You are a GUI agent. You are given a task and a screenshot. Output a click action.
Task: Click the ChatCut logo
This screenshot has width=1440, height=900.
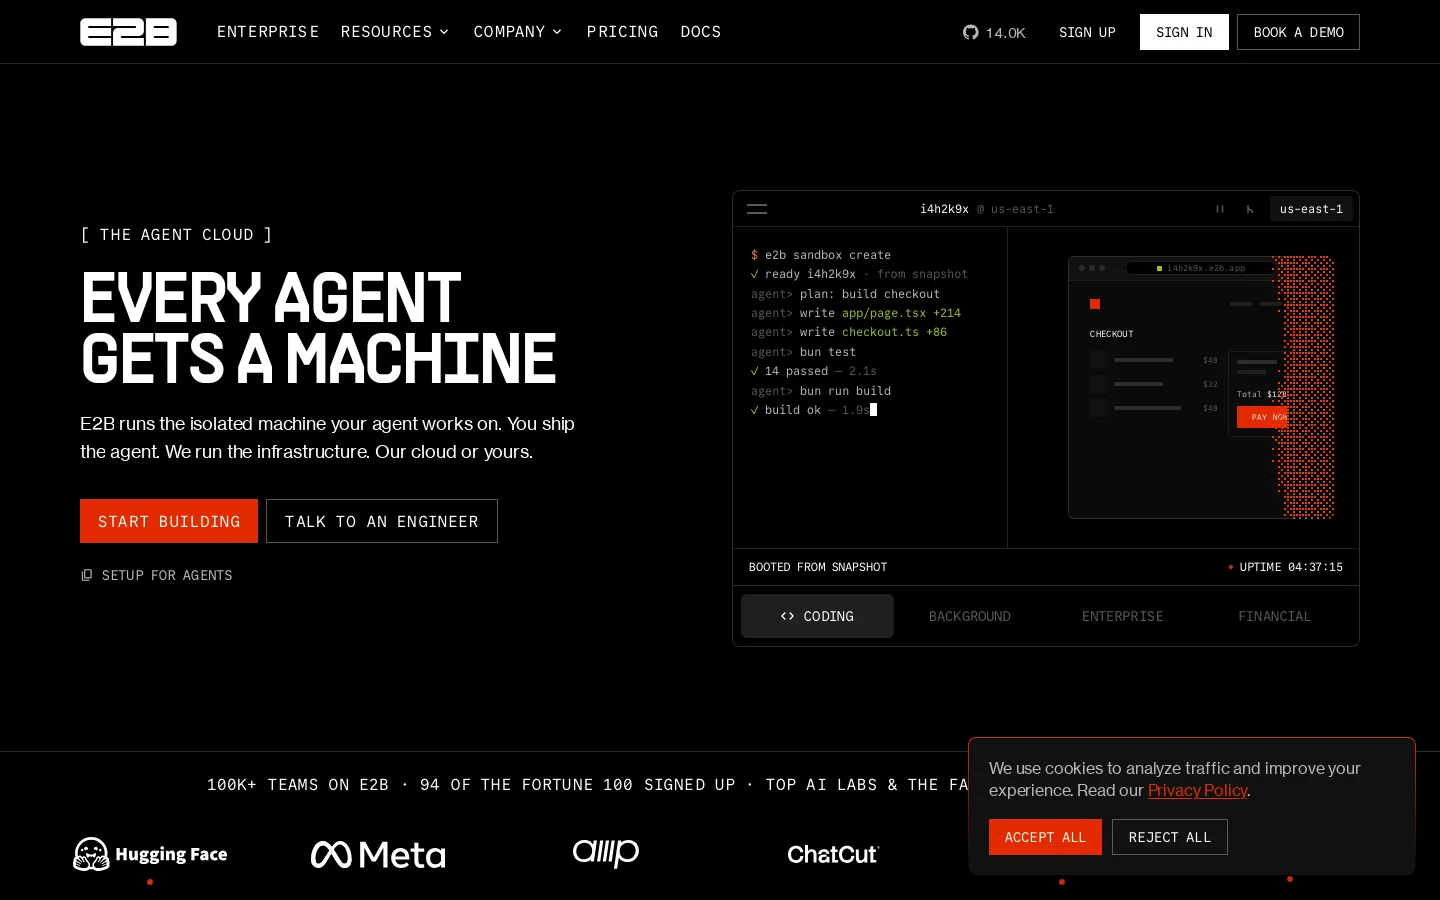833,854
